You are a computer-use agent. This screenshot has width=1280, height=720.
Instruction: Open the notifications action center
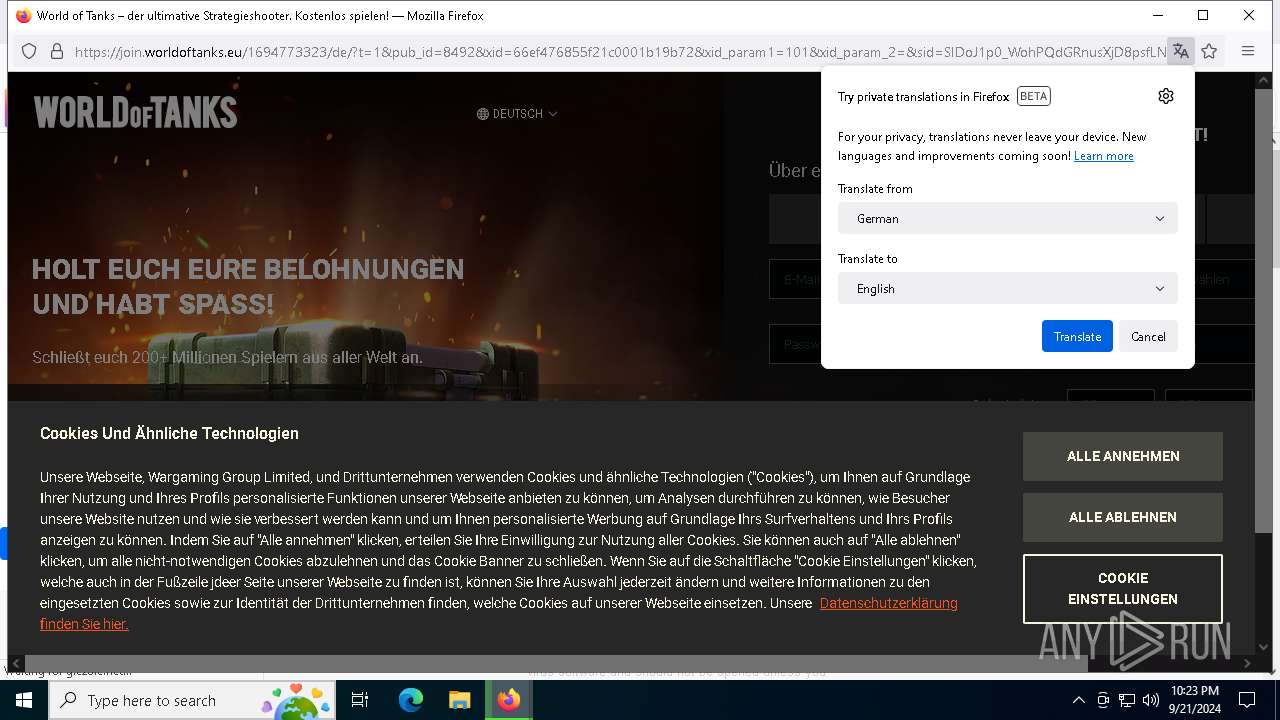point(1247,700)
